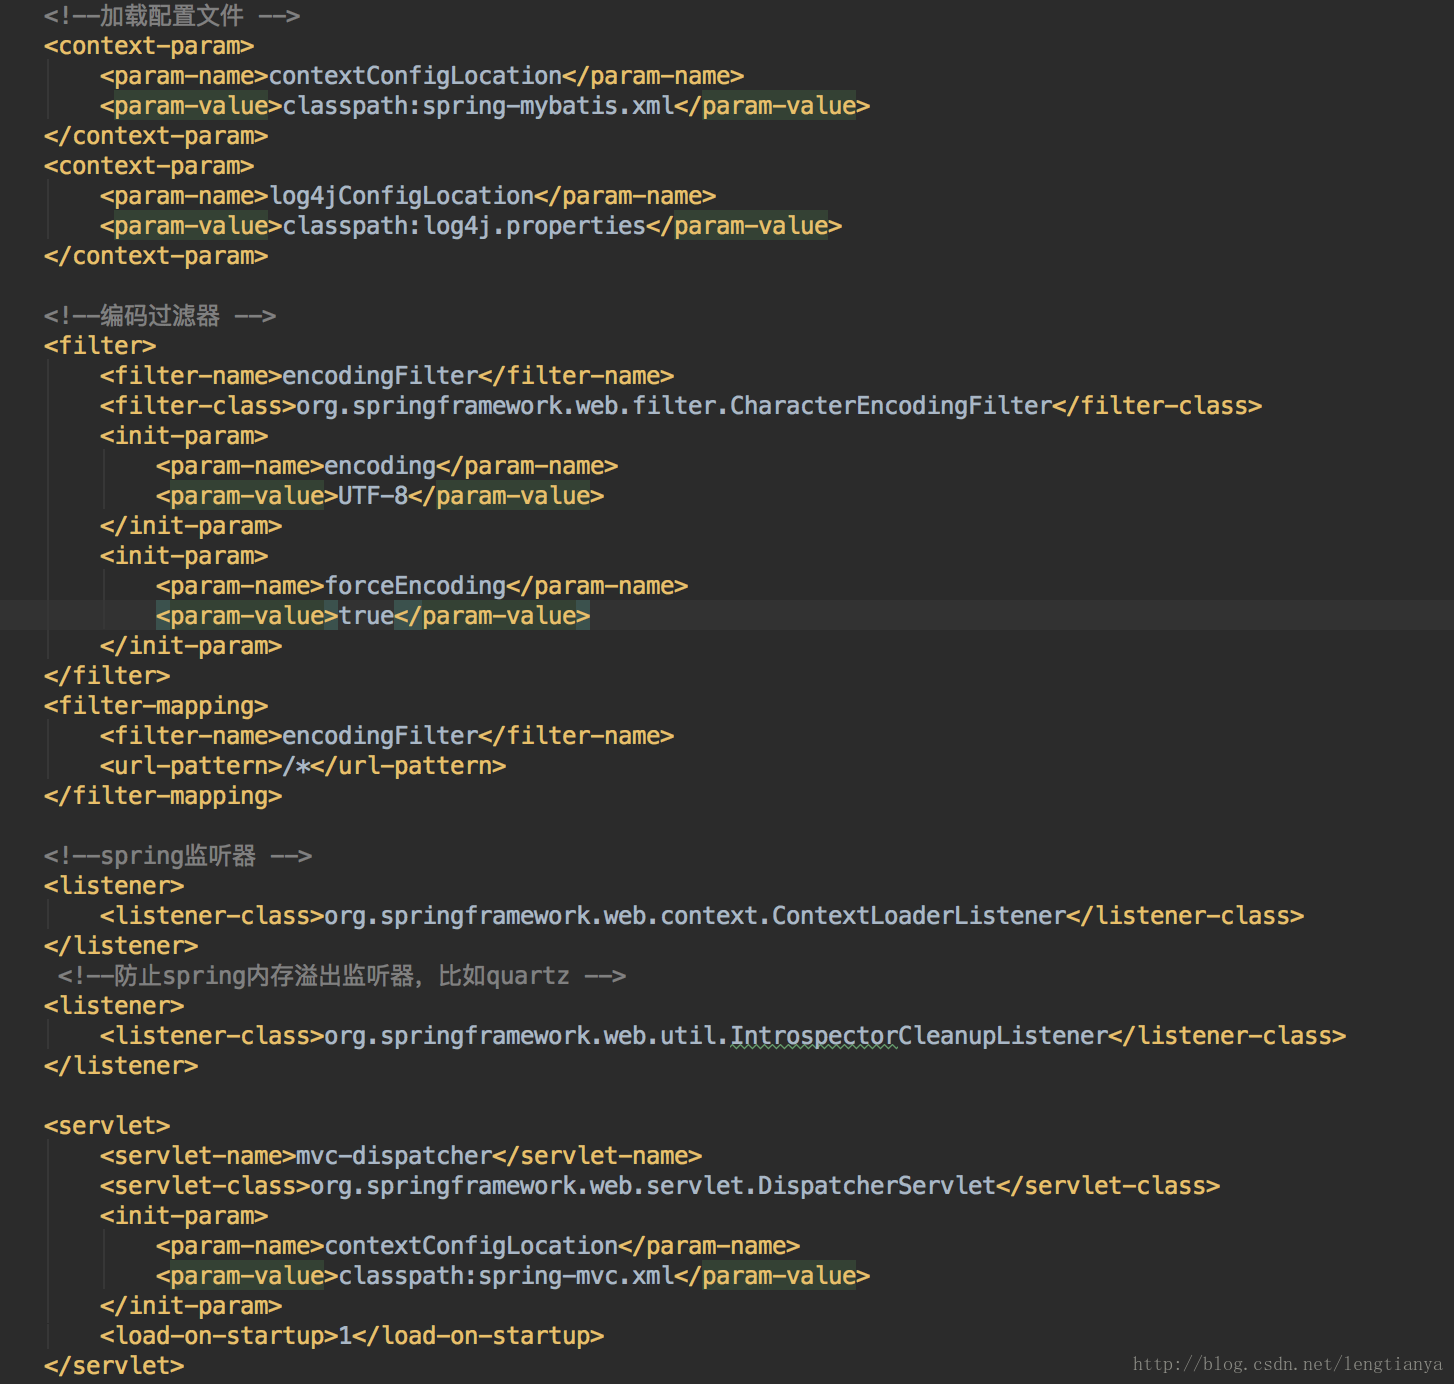1454x1384 pixels.
Task: Place the cursor on the opening <filter> tag
Action: 100,346
